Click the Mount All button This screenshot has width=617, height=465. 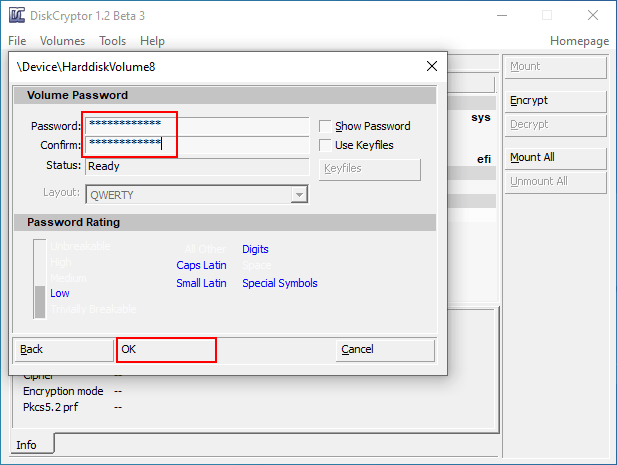click(556, 158)
